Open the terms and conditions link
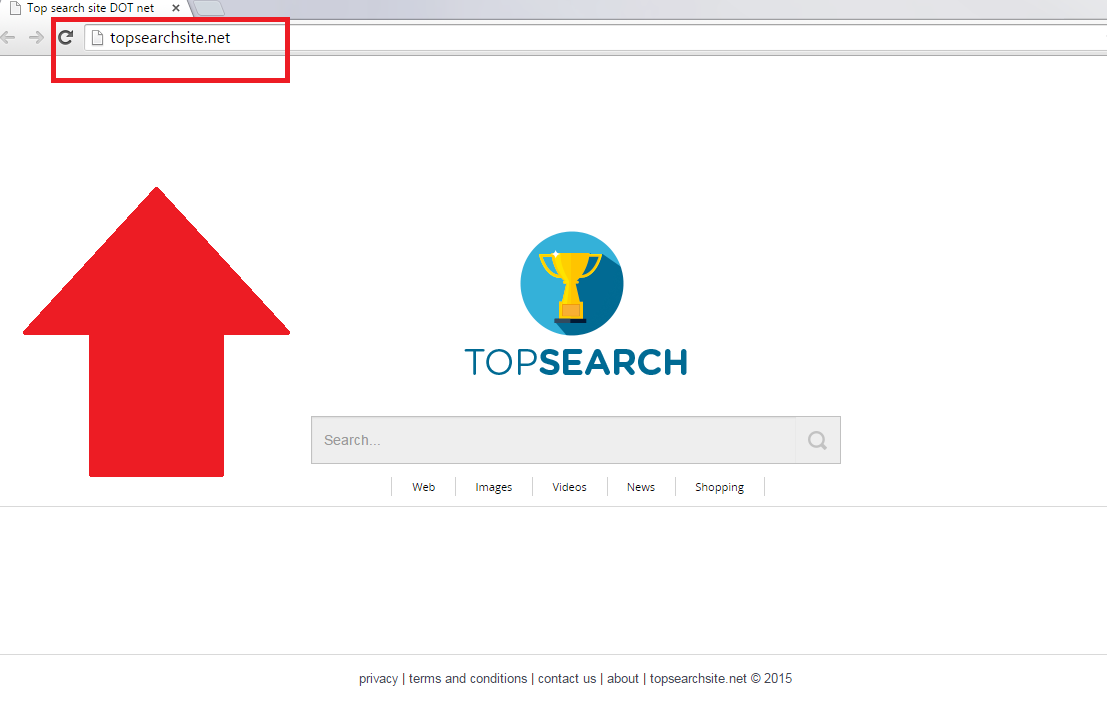 click(467, 678)
